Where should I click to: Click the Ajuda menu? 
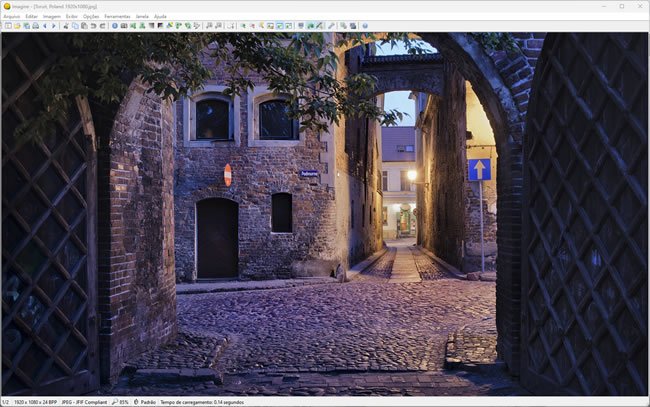point(160,16)
